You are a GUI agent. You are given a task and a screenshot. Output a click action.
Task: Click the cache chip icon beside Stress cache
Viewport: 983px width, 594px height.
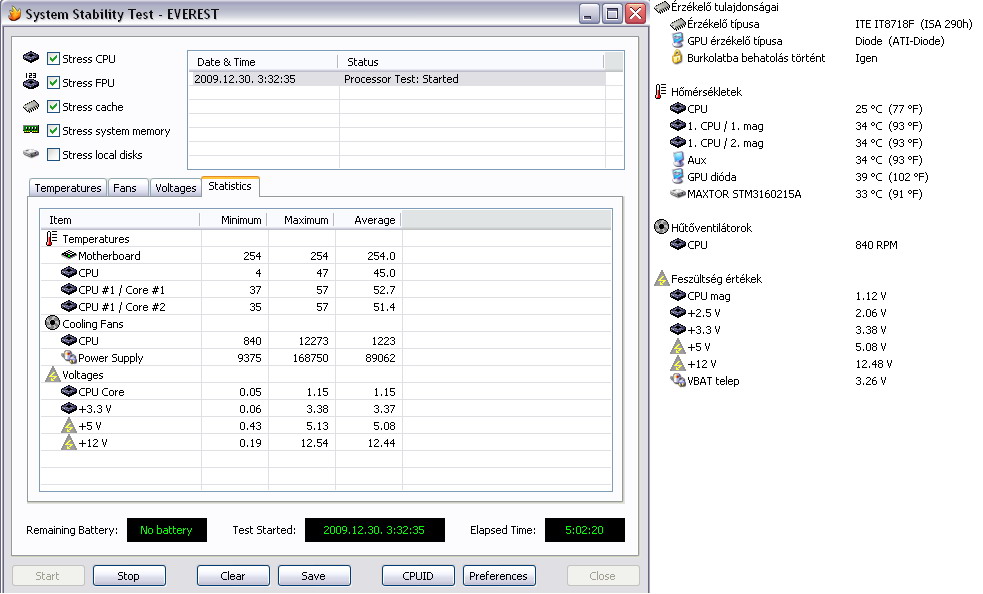tap(31, 106)
